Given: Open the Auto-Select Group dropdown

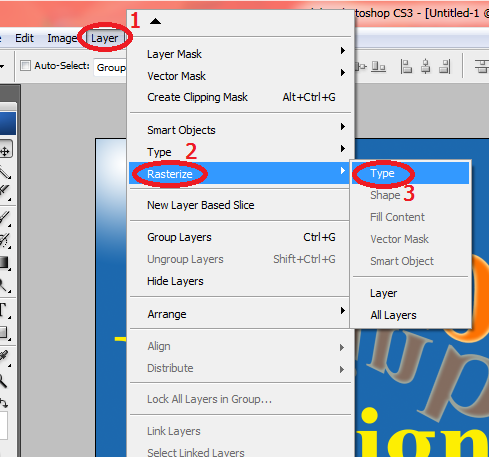Looking at the screenshot, I should pyautogui.click(x=110, y=67).
